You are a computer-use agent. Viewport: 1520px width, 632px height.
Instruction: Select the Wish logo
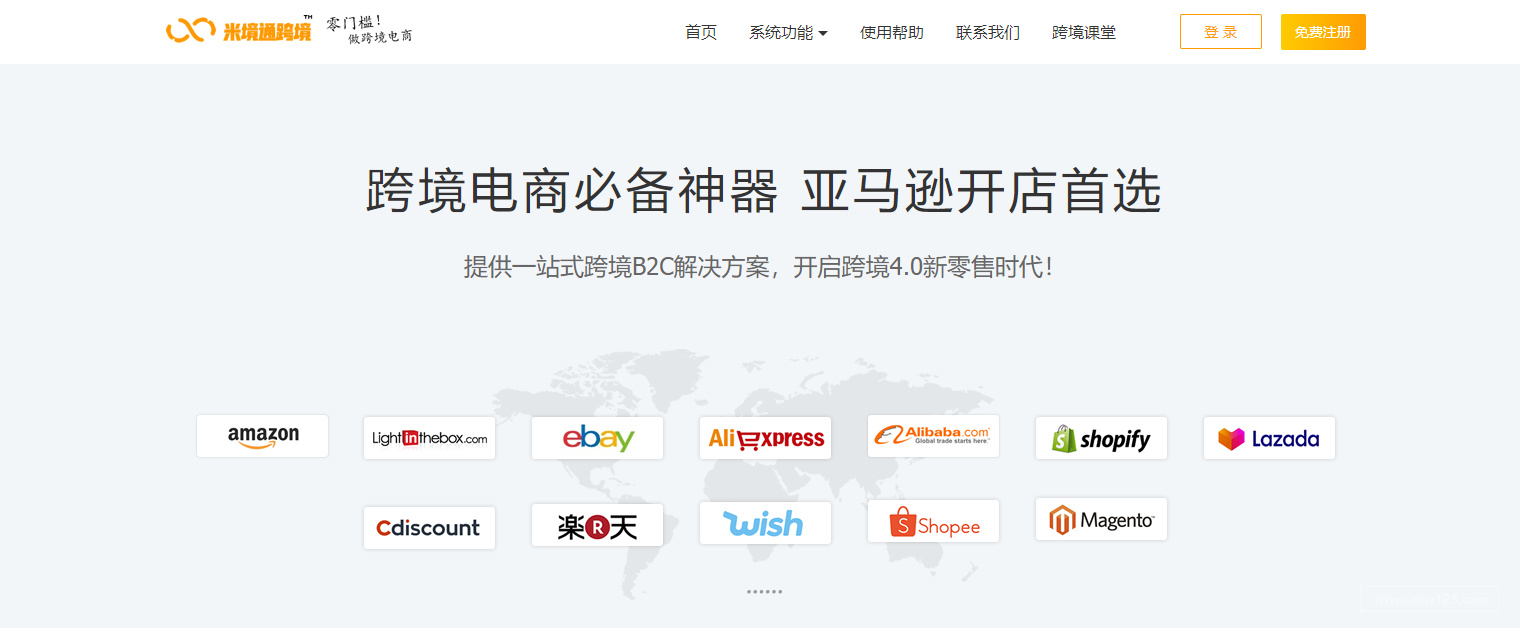(765, 521)
